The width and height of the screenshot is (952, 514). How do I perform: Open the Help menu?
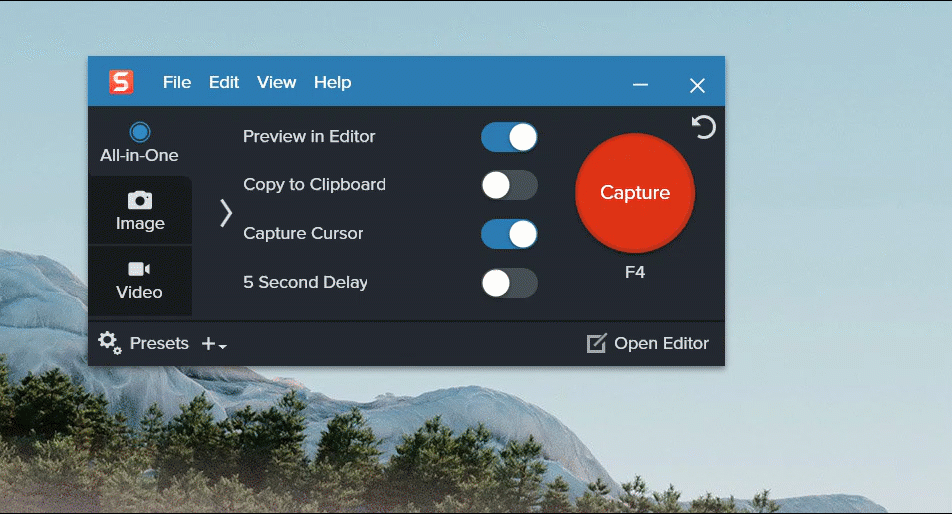point(332,82)
